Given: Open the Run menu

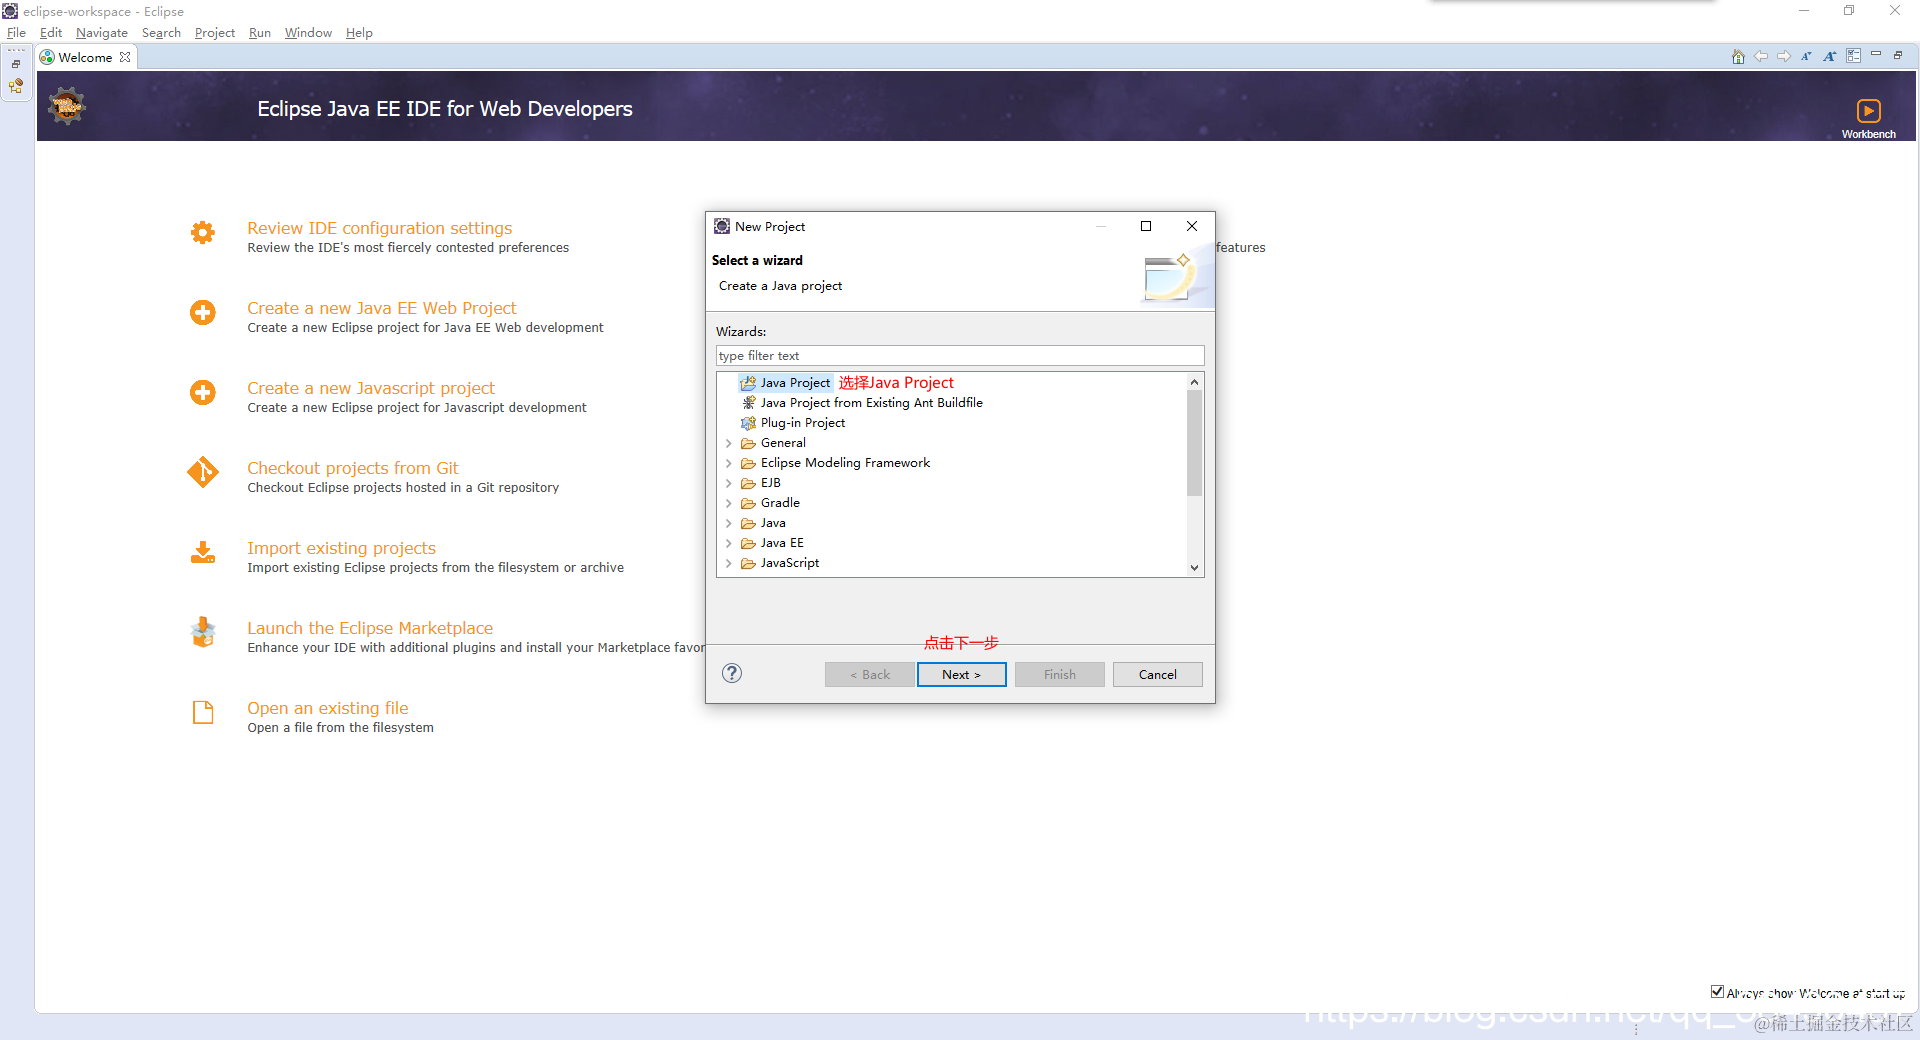Looking at the screenshot, I should [x=260, y=33].
